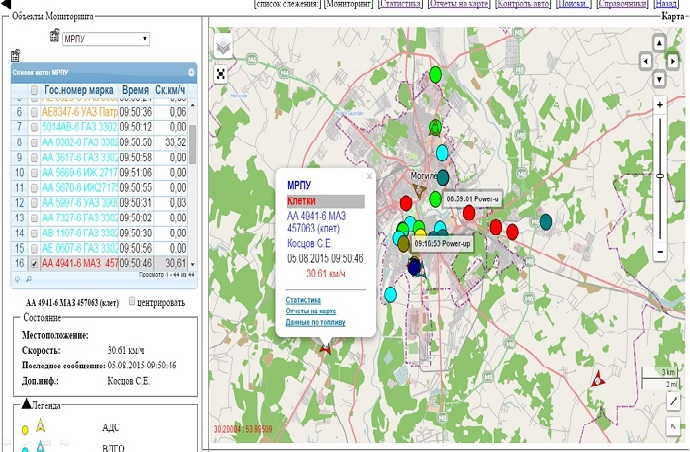Open Контроль авто menu item

[x=523, y=5]
